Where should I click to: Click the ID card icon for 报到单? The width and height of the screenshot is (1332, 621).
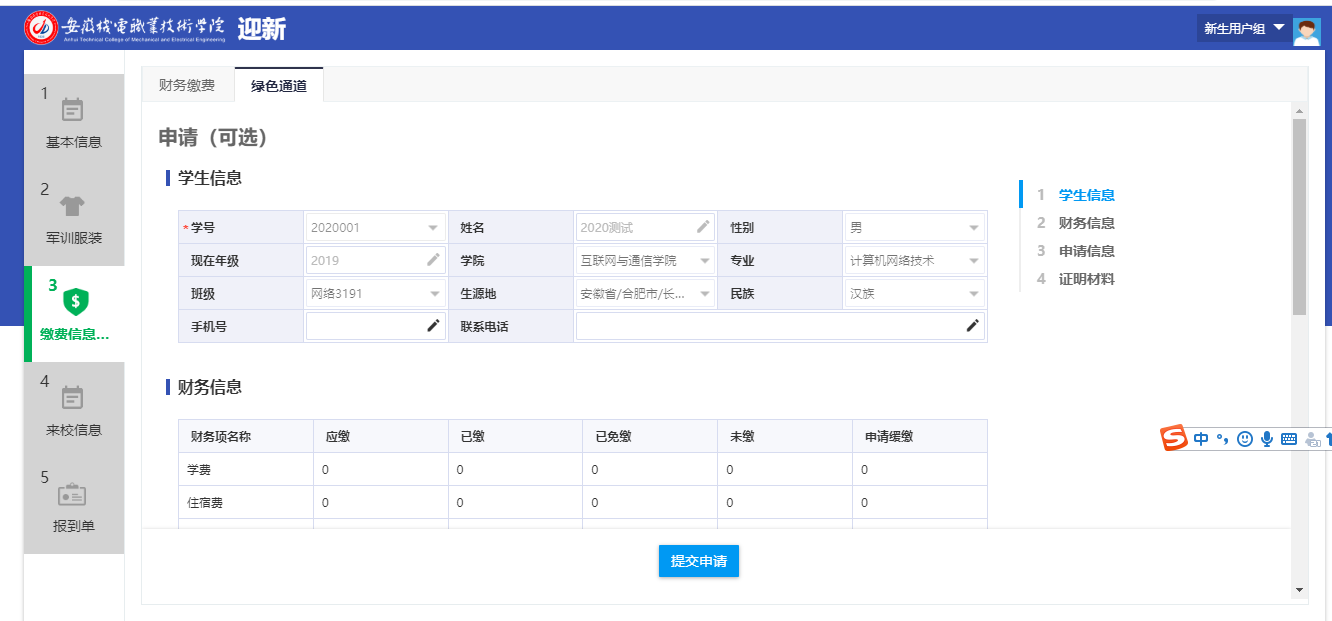tap(72, 494)
